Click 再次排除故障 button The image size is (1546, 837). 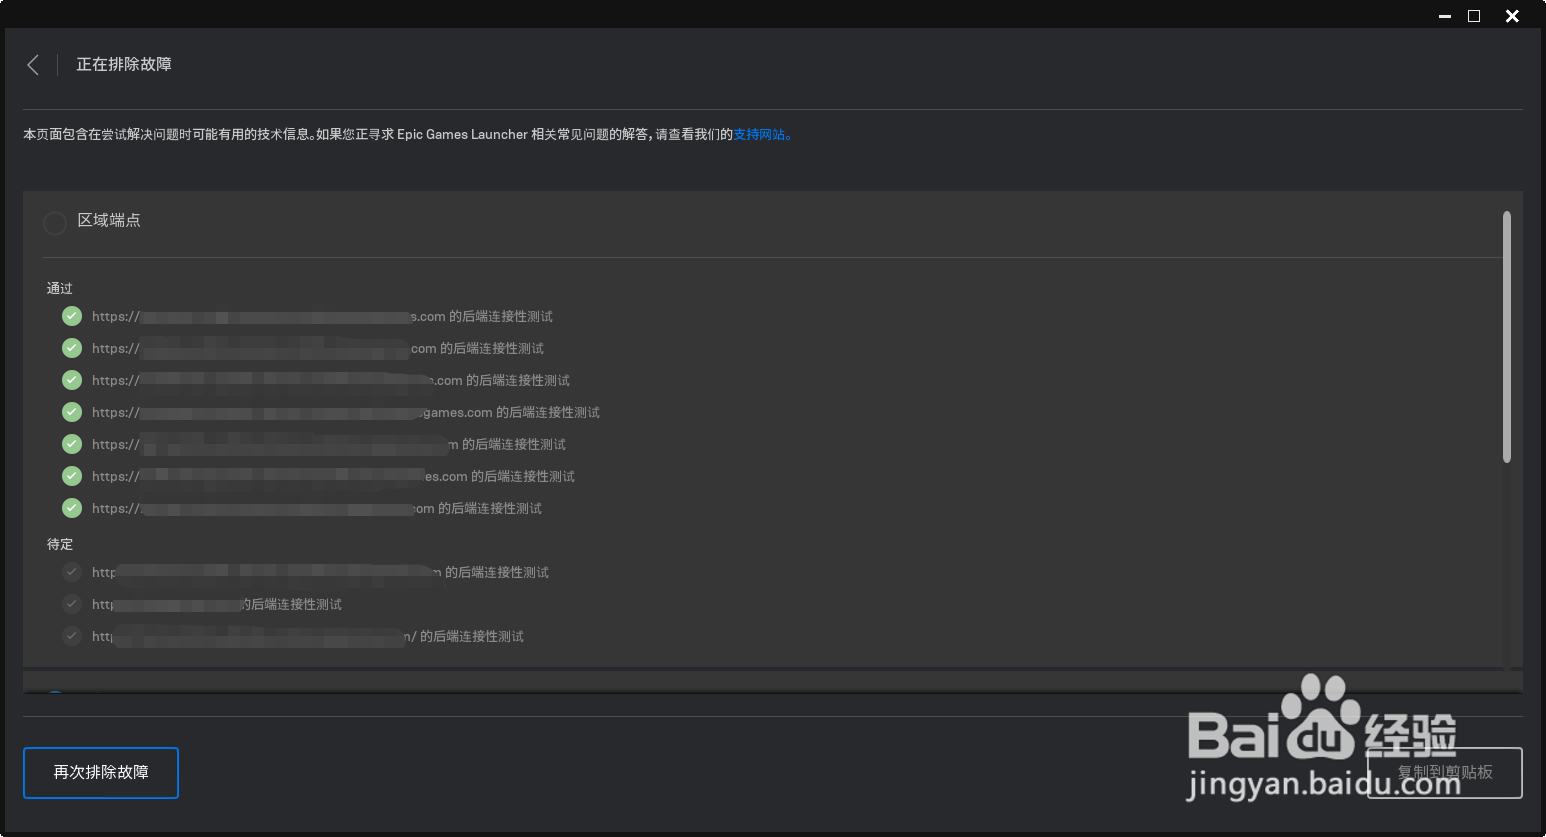(x=101, y=773)
